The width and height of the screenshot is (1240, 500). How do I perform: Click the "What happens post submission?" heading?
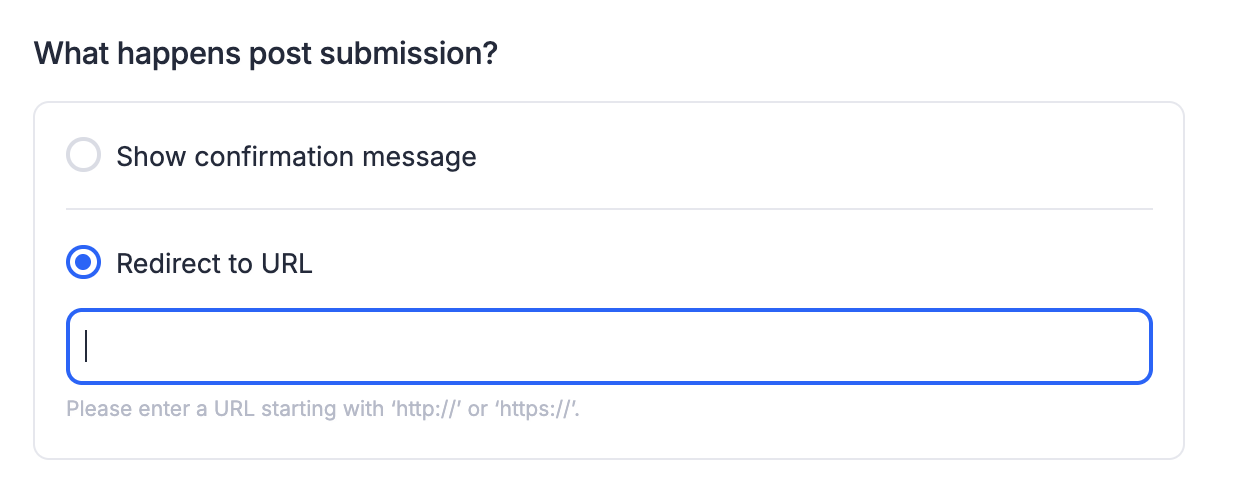coord(266,54)
